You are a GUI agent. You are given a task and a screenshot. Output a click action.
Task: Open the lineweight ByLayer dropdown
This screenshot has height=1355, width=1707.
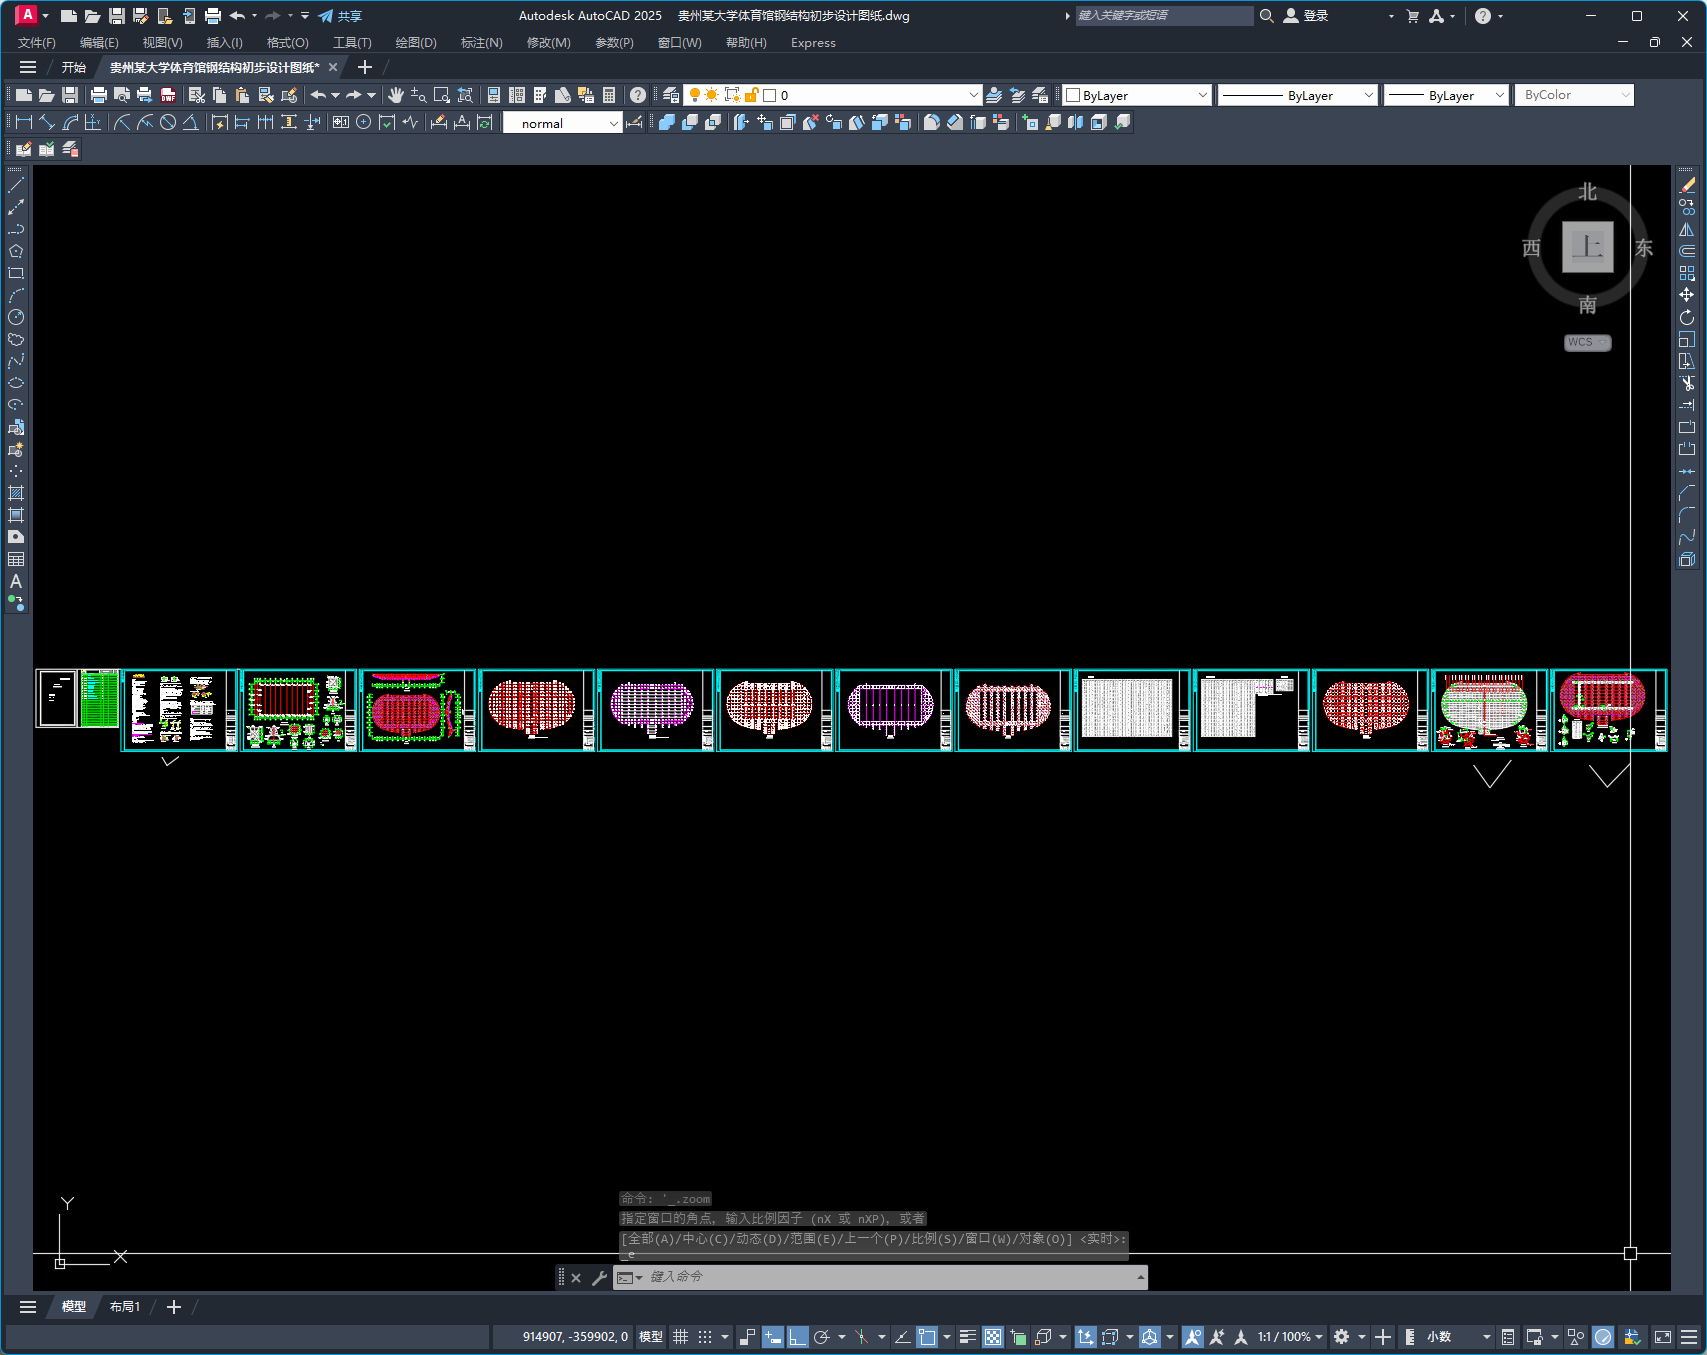click(1499, 95)
